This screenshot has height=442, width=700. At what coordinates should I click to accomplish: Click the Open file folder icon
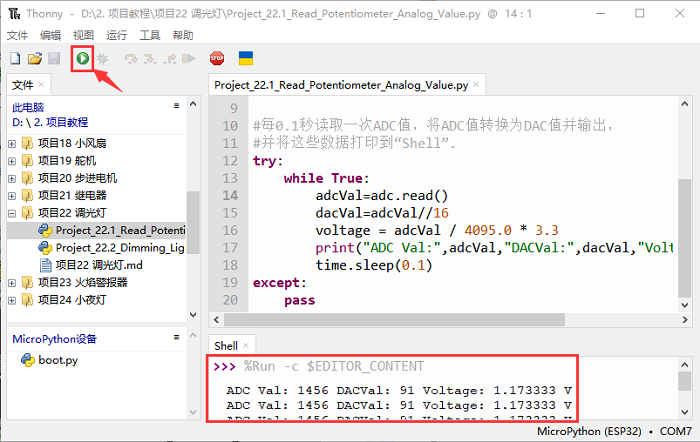pyautogui.click(x=34, y=59)
